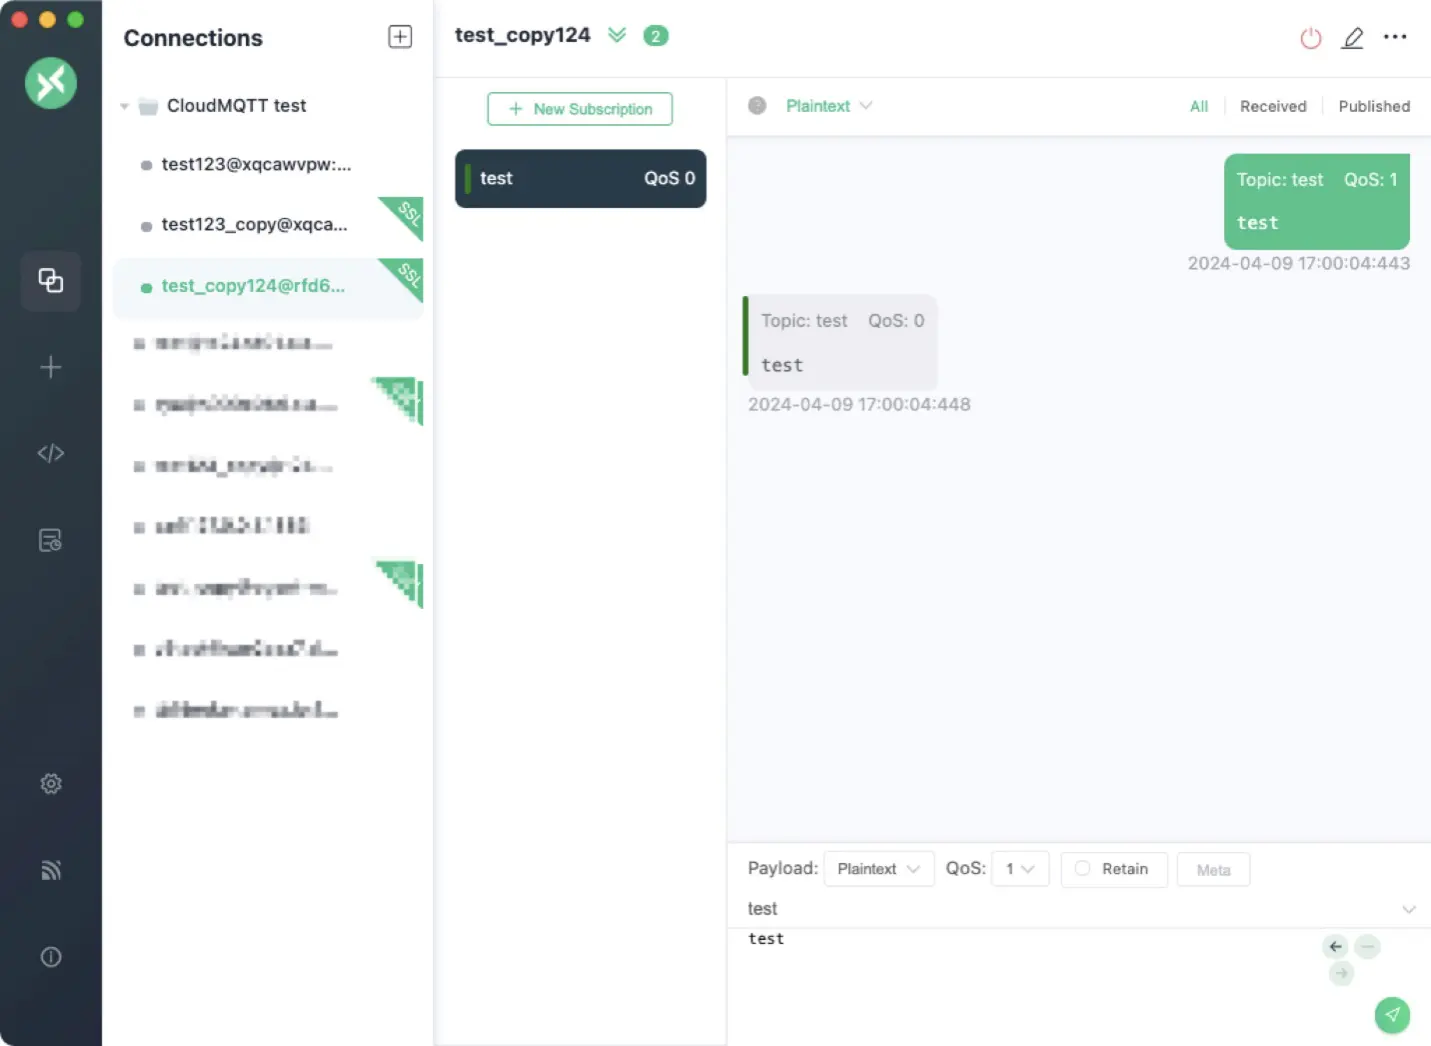Collapse CloudMQTT test connection group

coord(124,106)
